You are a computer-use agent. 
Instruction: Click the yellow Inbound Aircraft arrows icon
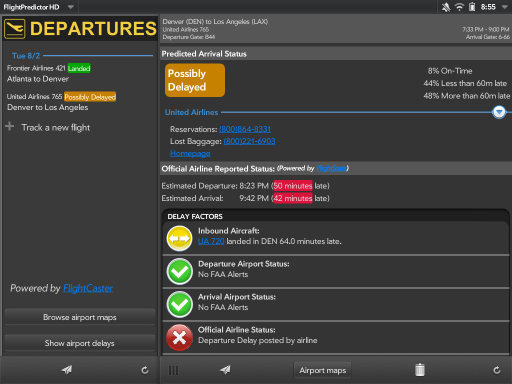179,239
